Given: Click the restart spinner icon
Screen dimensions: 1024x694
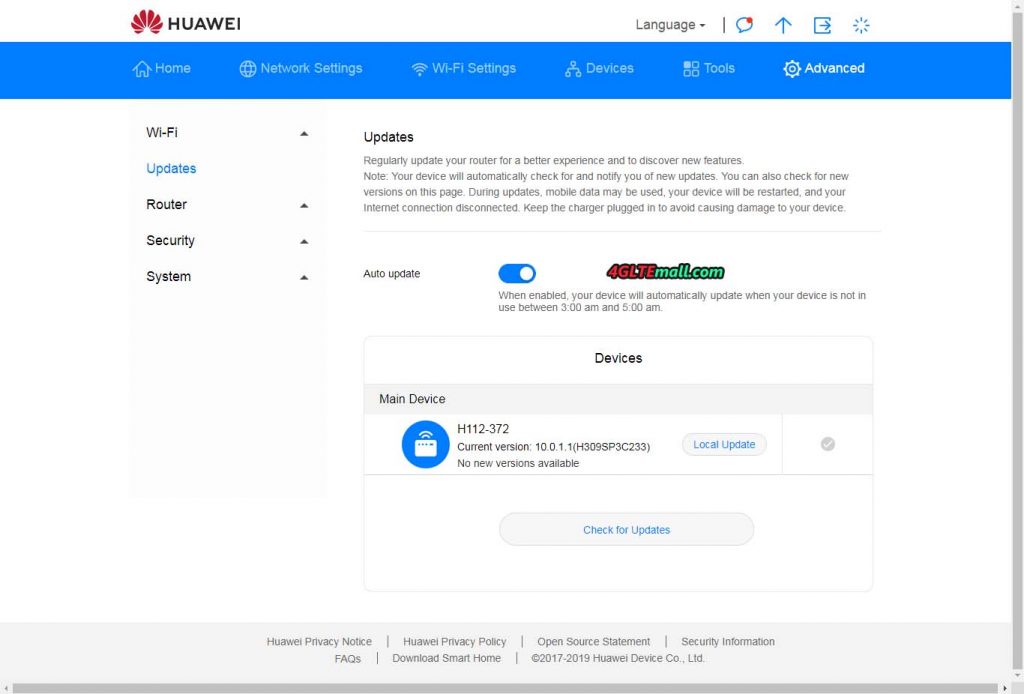Looking at the screenshot, I should coord(861,25).
